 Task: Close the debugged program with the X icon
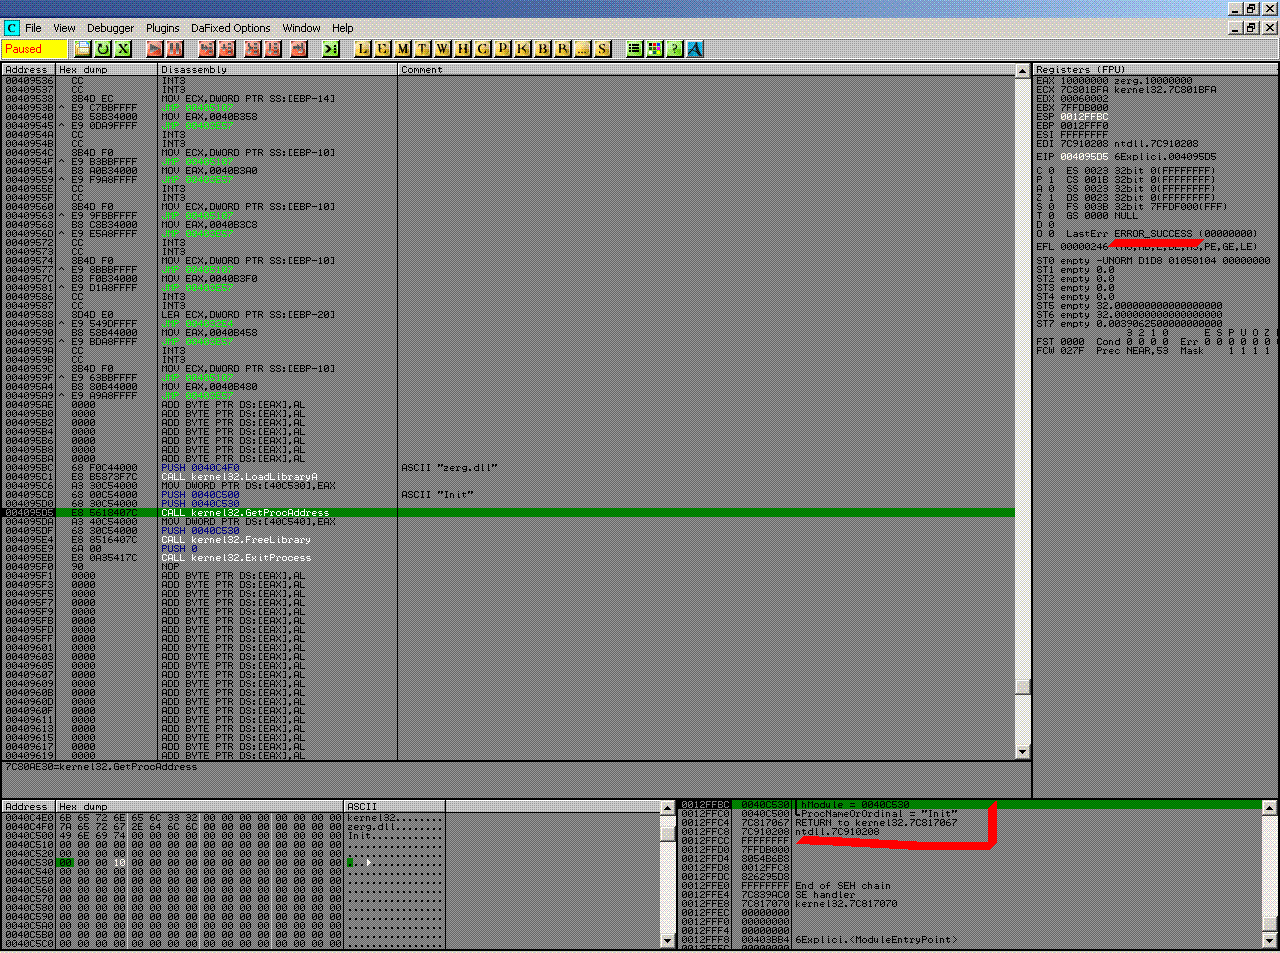[123, 48]
